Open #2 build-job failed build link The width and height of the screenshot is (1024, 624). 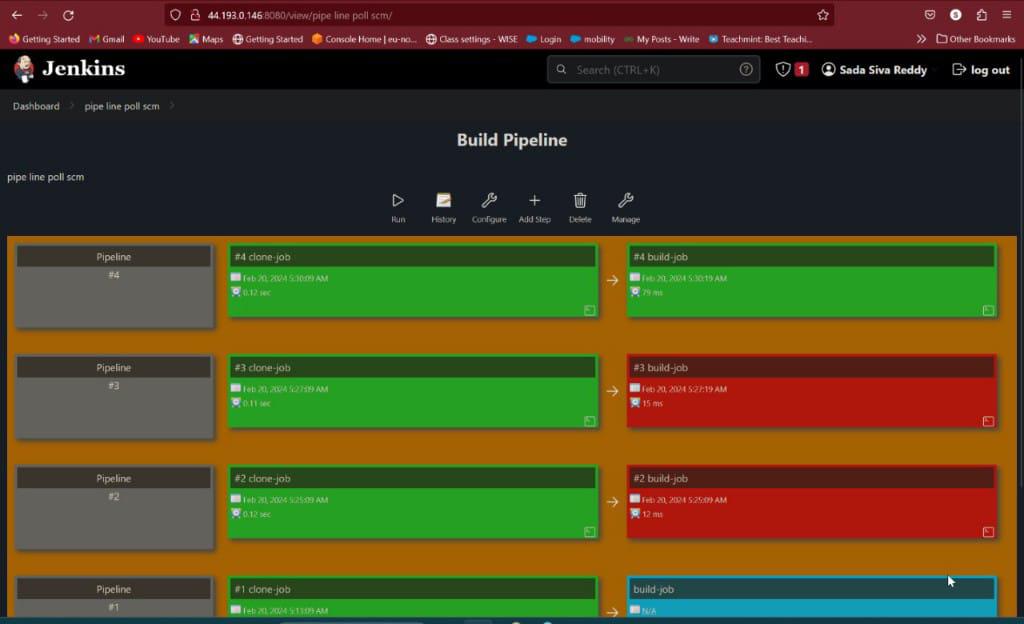(660, 478)
